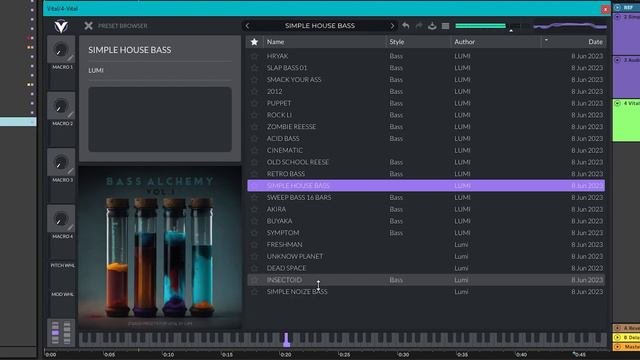This screenshot has width=640, height=360.
Task: Click the voice indicator grid icon
Action: (61, 333)
